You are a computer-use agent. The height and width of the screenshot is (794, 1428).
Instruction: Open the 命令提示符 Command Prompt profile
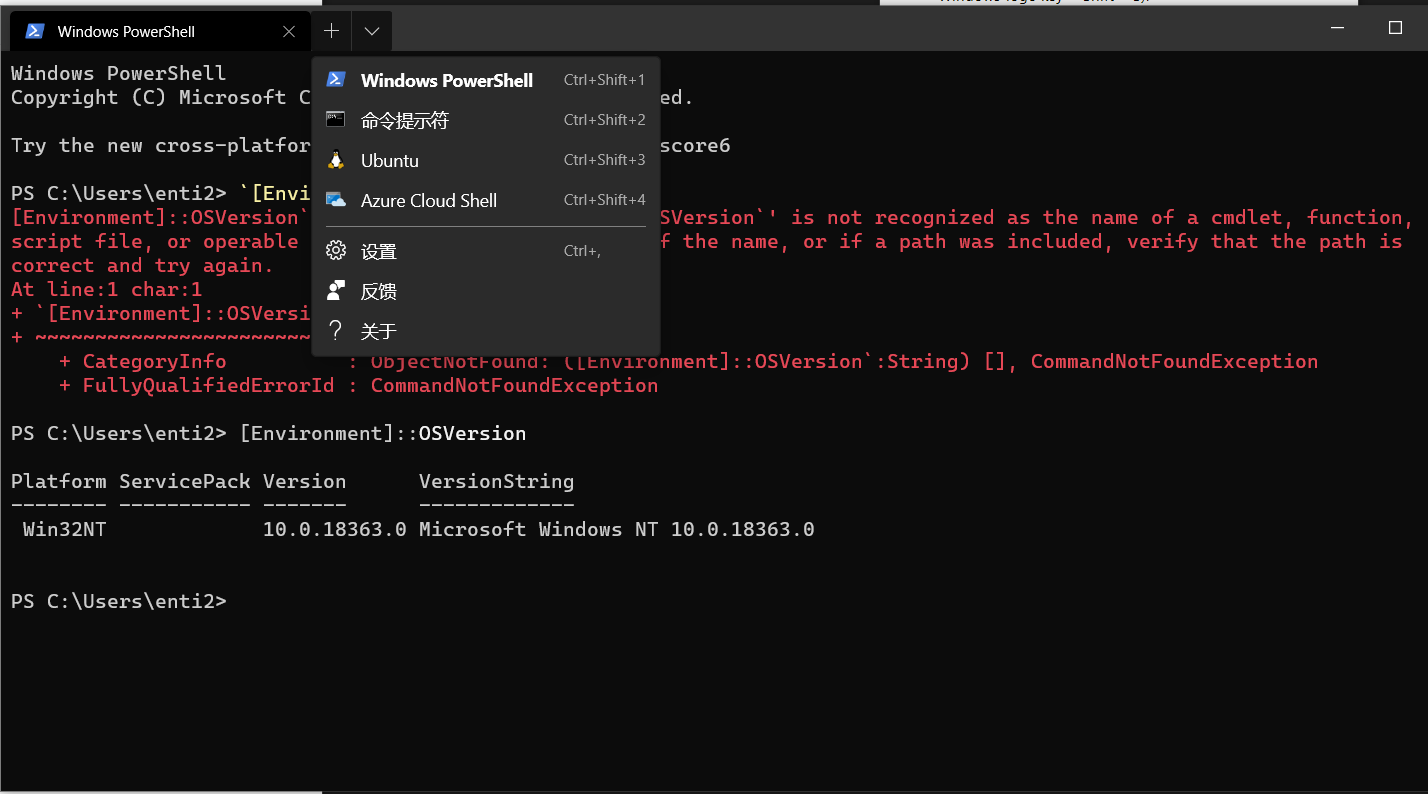pyautogui.click(x=404, y=120)
